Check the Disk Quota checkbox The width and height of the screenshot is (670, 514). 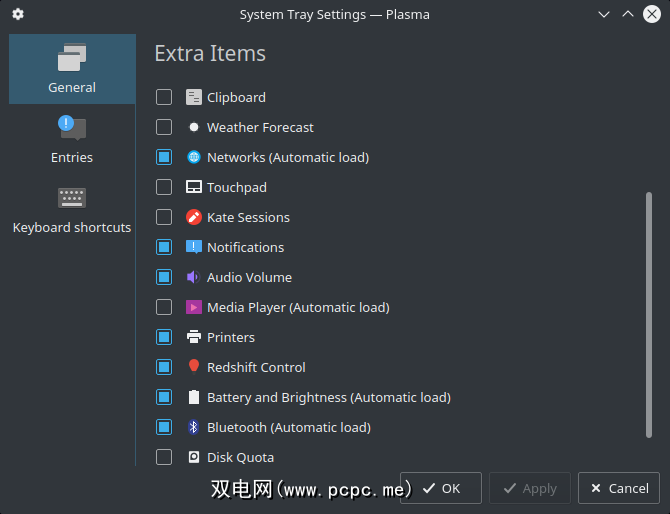point(164,457)
